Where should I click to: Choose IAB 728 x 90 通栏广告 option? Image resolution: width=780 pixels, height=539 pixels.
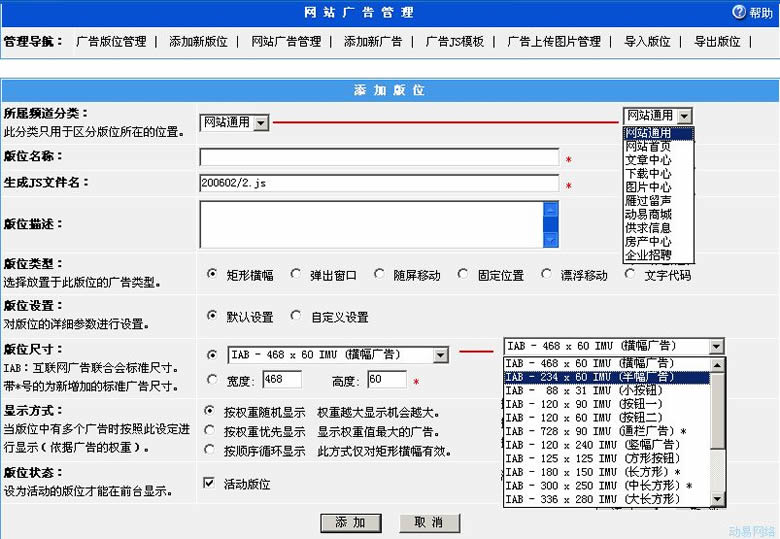click(x=607, y=432)
